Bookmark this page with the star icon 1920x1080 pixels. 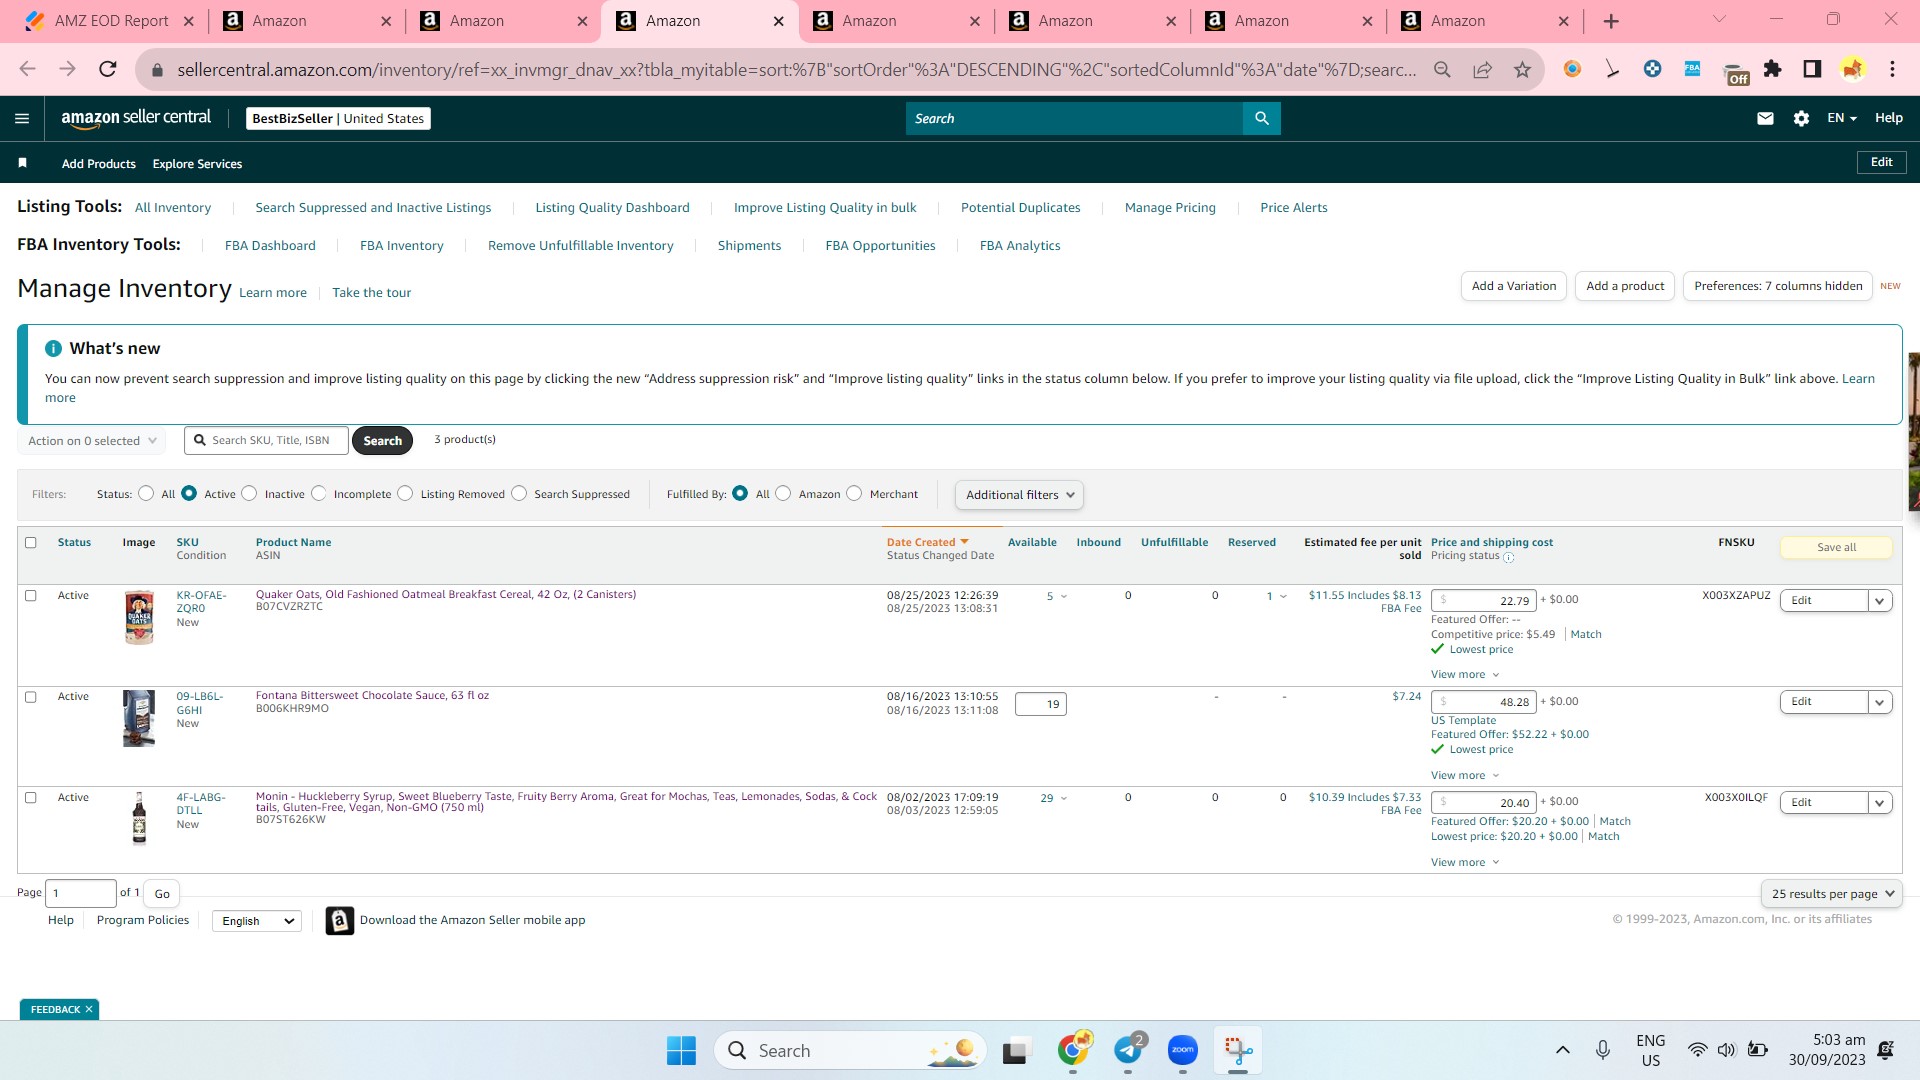point(1522,69)
